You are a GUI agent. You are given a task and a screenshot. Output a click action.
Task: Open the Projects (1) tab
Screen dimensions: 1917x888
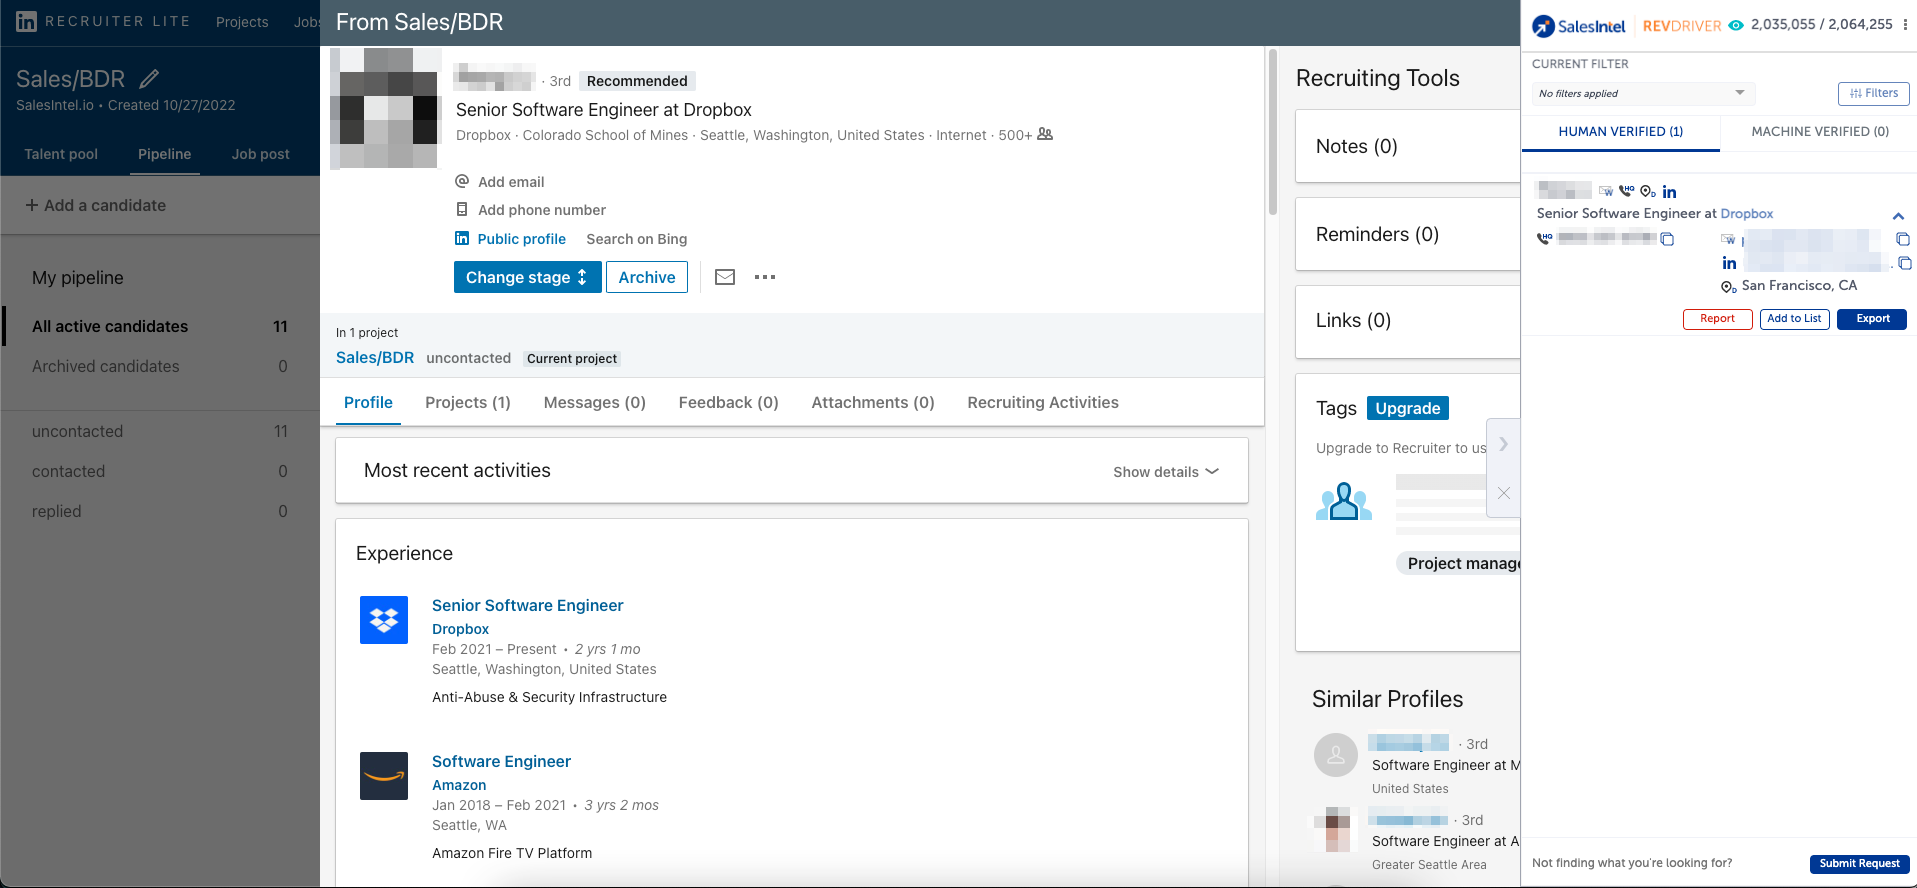tap(468, 403)
